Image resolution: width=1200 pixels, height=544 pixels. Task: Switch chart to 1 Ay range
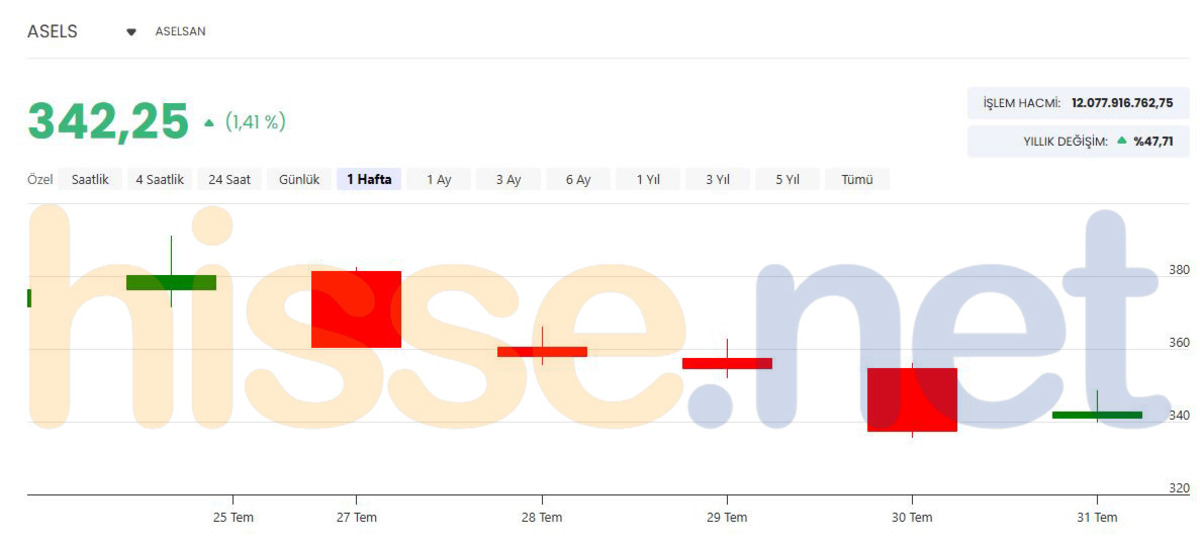tap(439, 180)
